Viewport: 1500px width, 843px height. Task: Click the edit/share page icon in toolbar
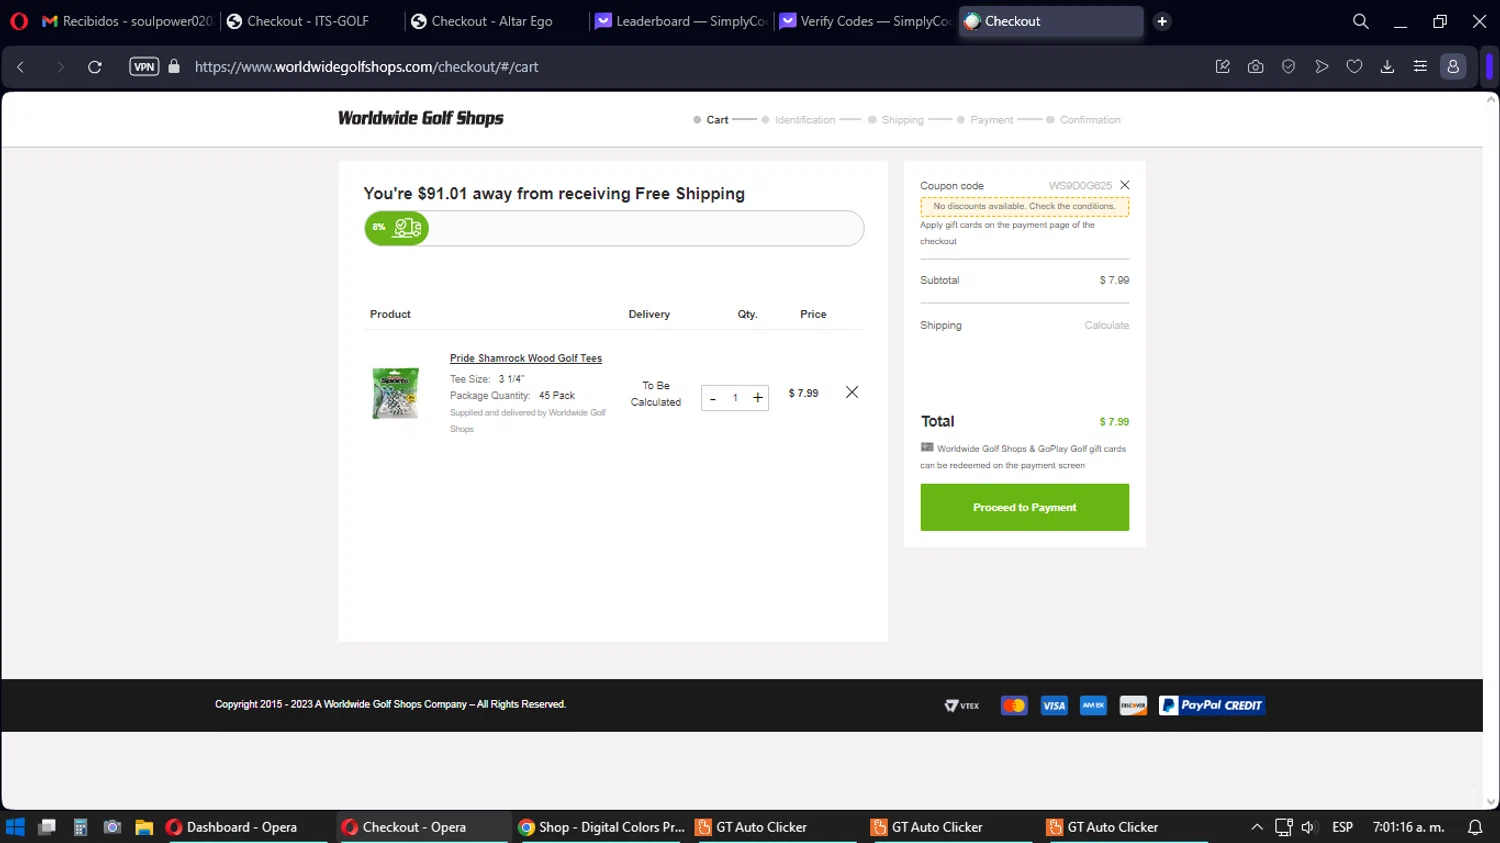pos(1222,67)
